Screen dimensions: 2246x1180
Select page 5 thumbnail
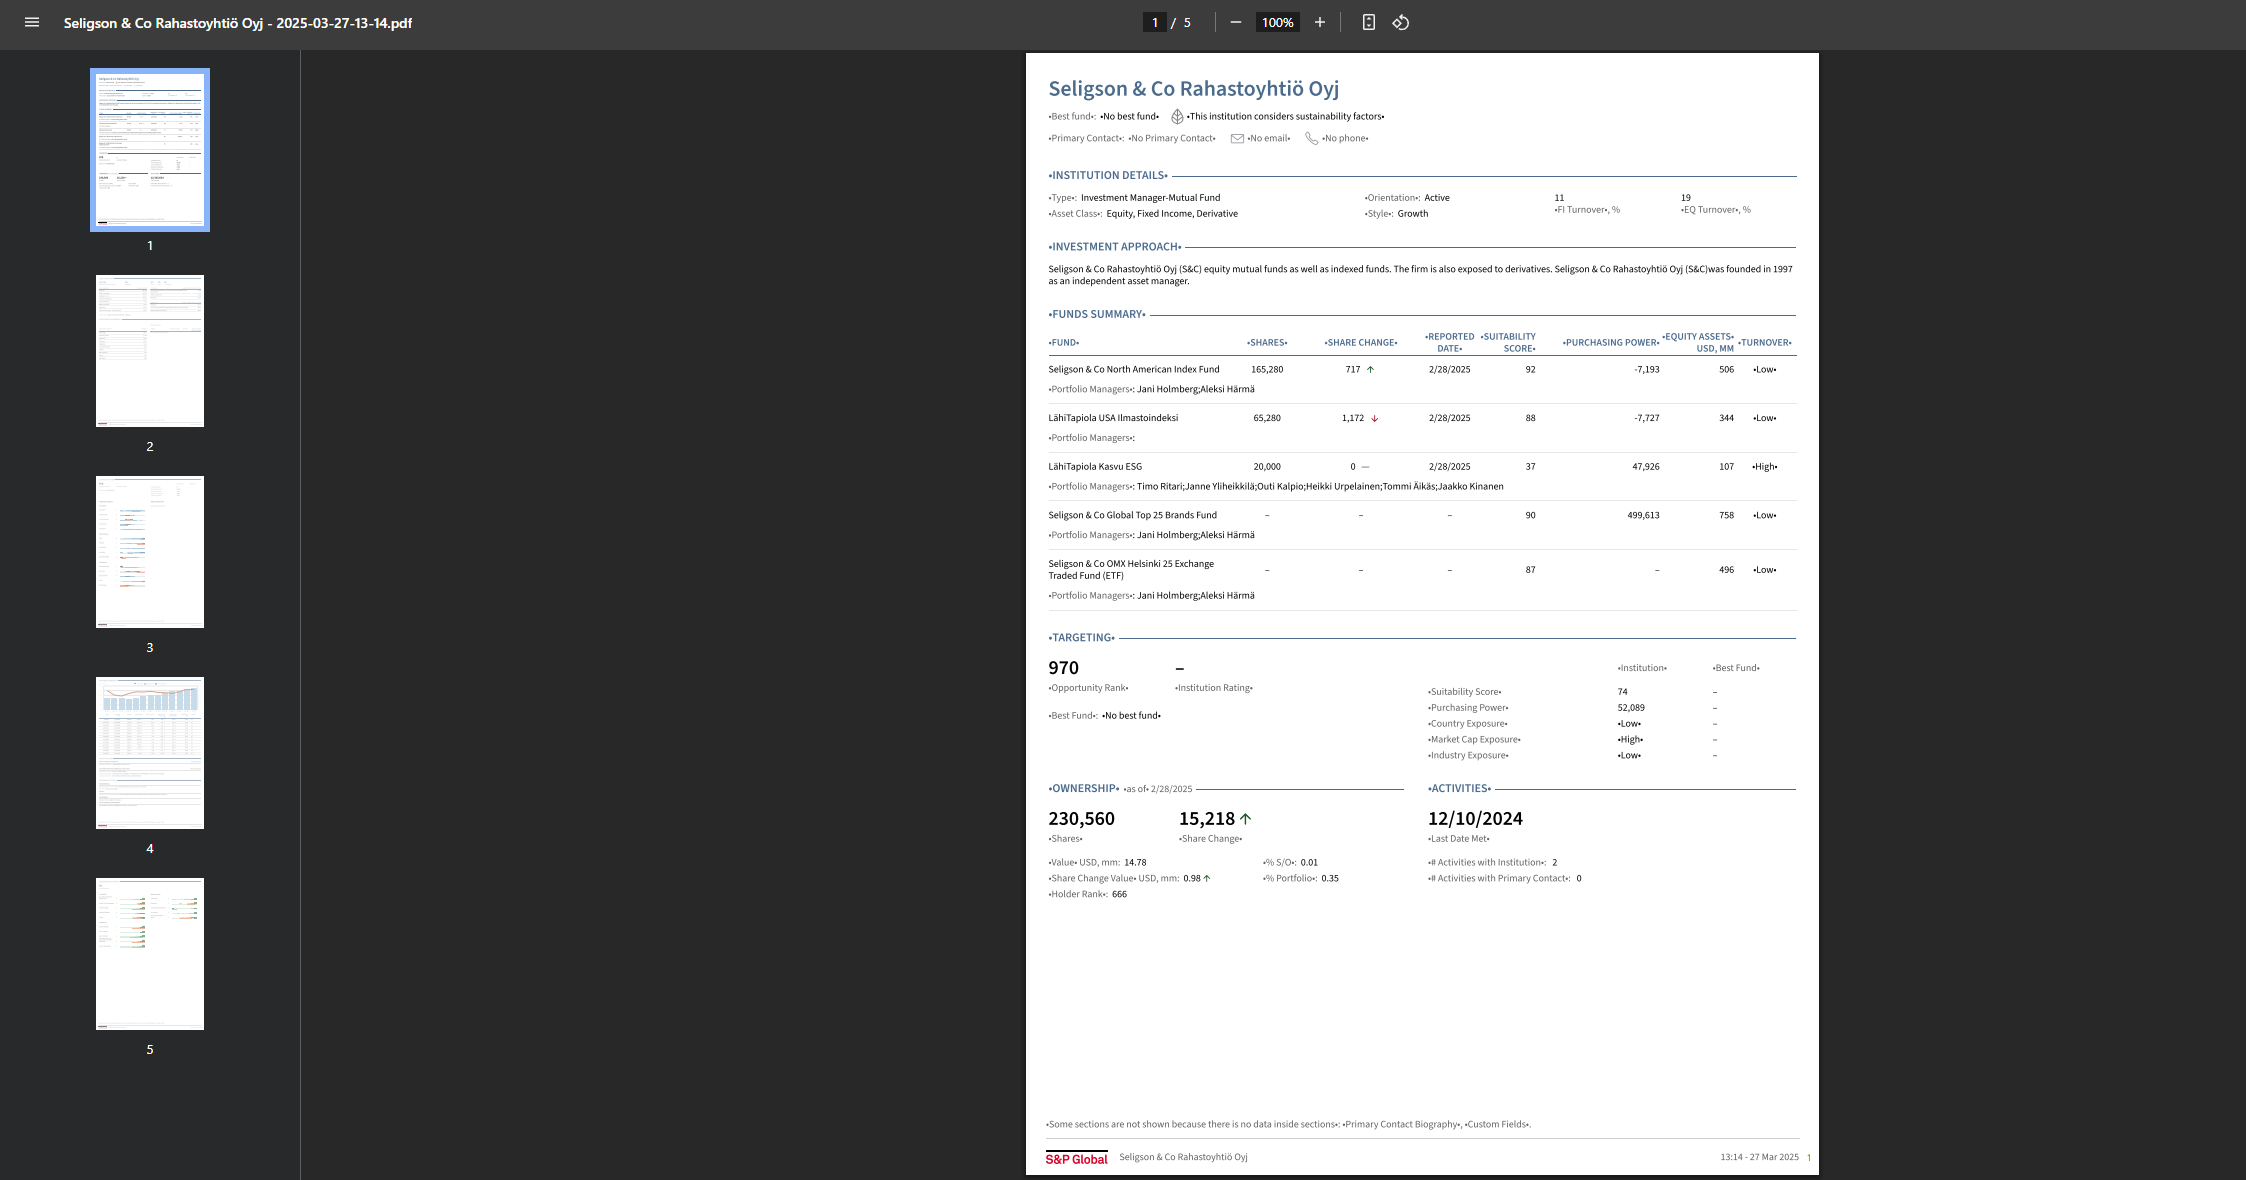[150, 954]
